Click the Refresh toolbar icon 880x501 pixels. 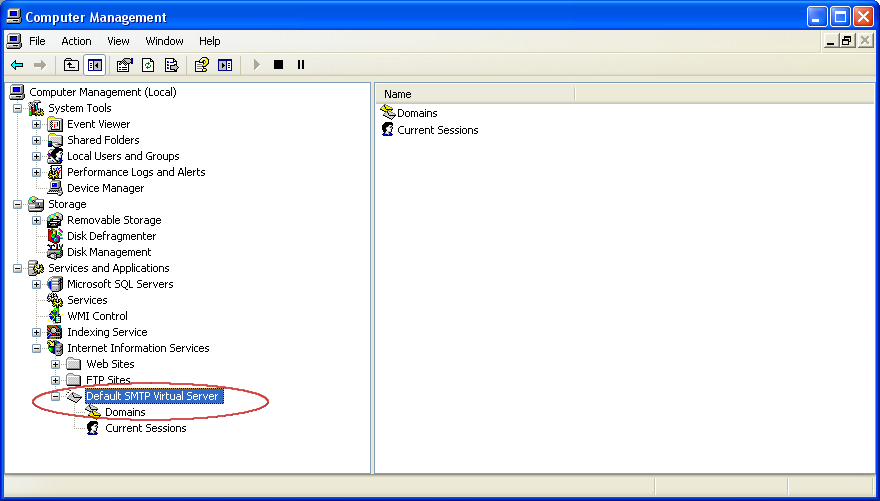(x=148, y=65)
